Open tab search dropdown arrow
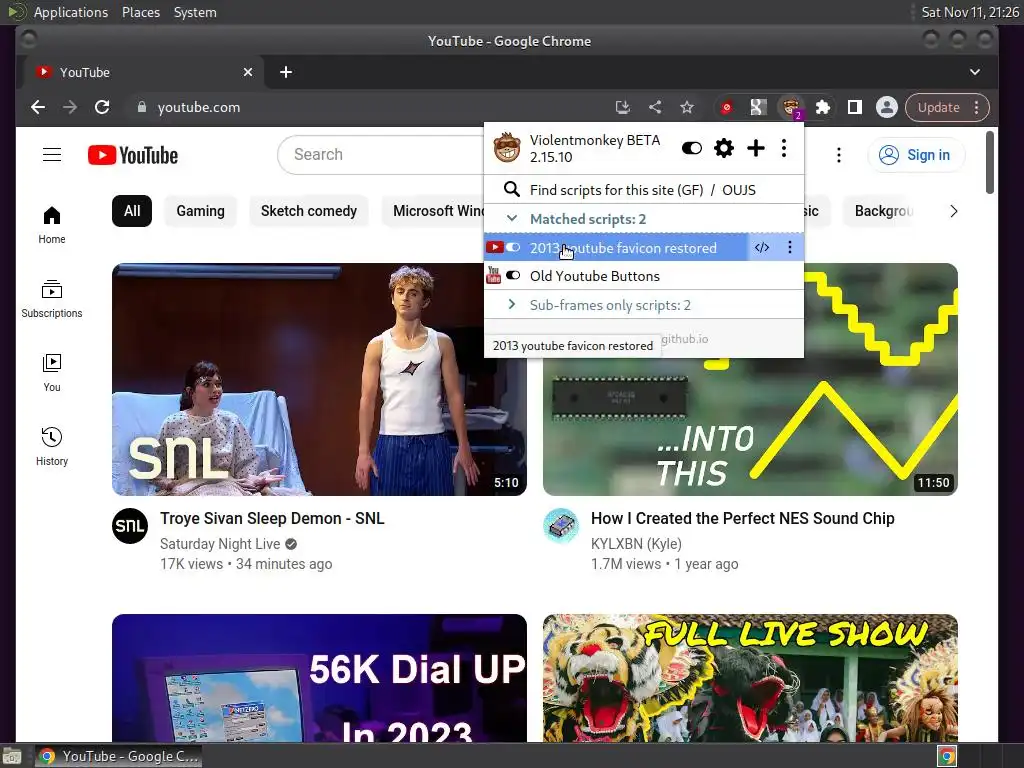Screen dimensions: 1024x768 coord(974,72)
